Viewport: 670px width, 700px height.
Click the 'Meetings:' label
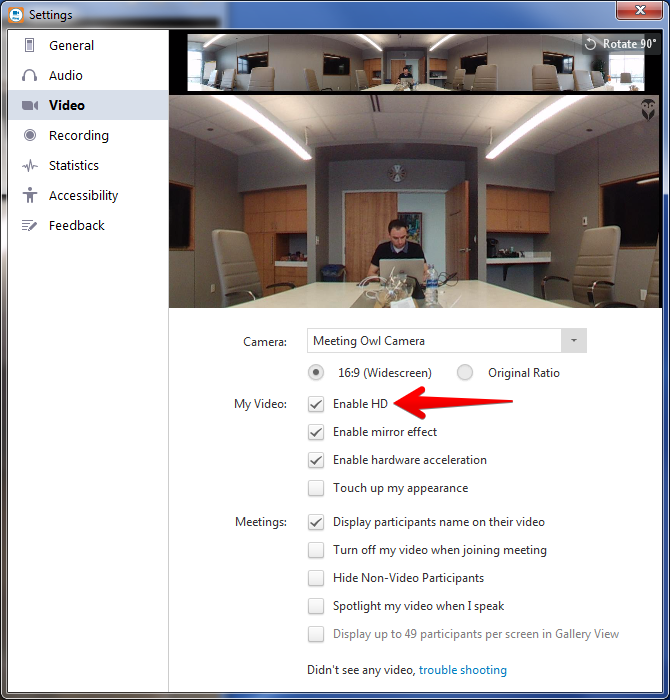(261, 522)
